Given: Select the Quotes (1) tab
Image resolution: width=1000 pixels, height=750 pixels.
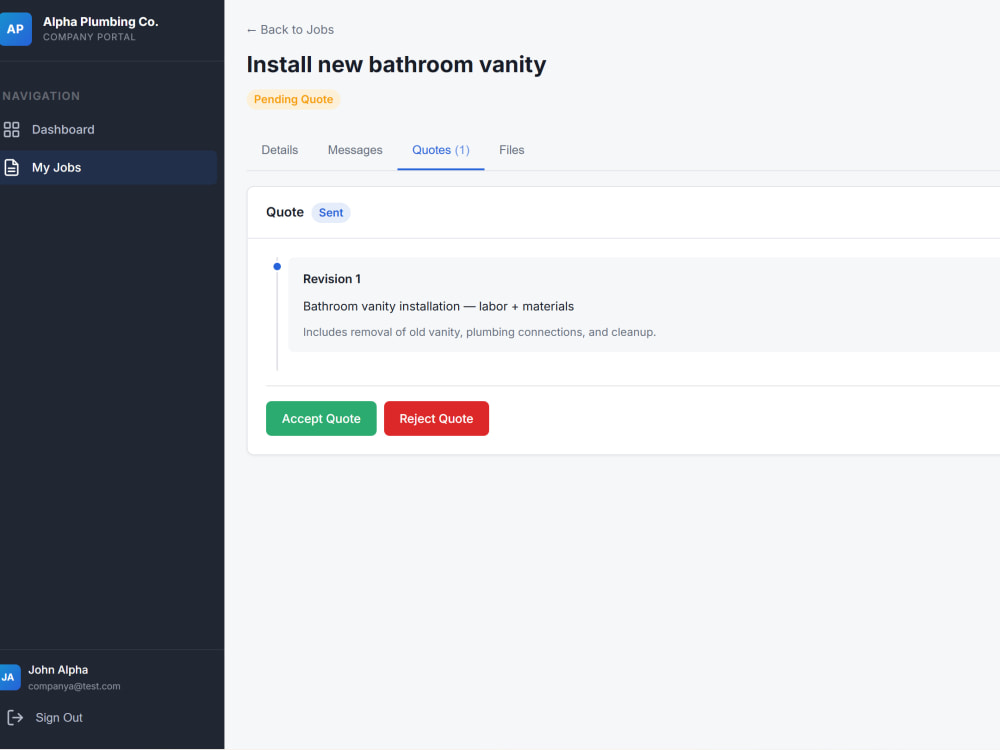Looking at the screenshot, I should click(441, 150).
